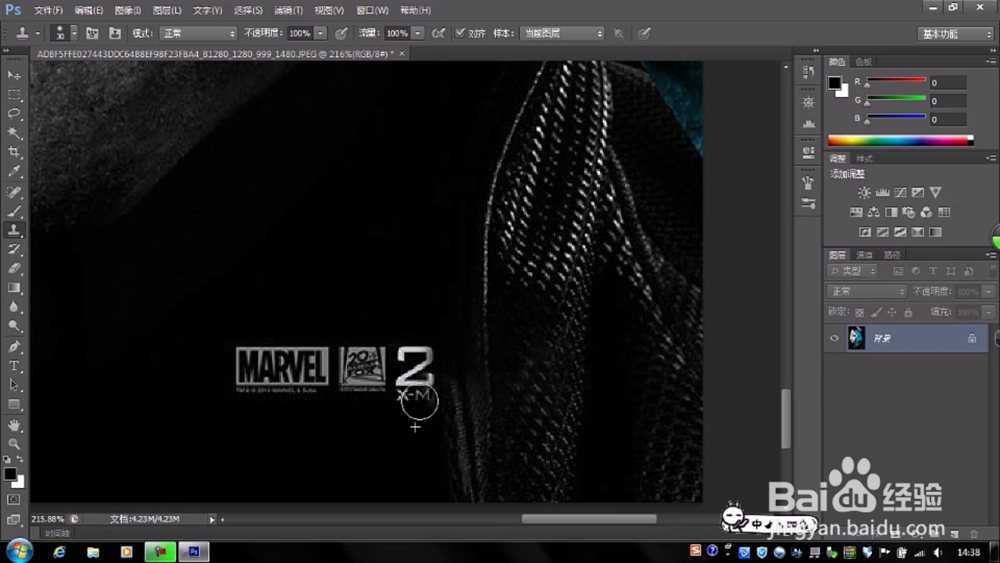Select the History Brush tool
The image size is (1000, 563).
[x=14, y=249]
